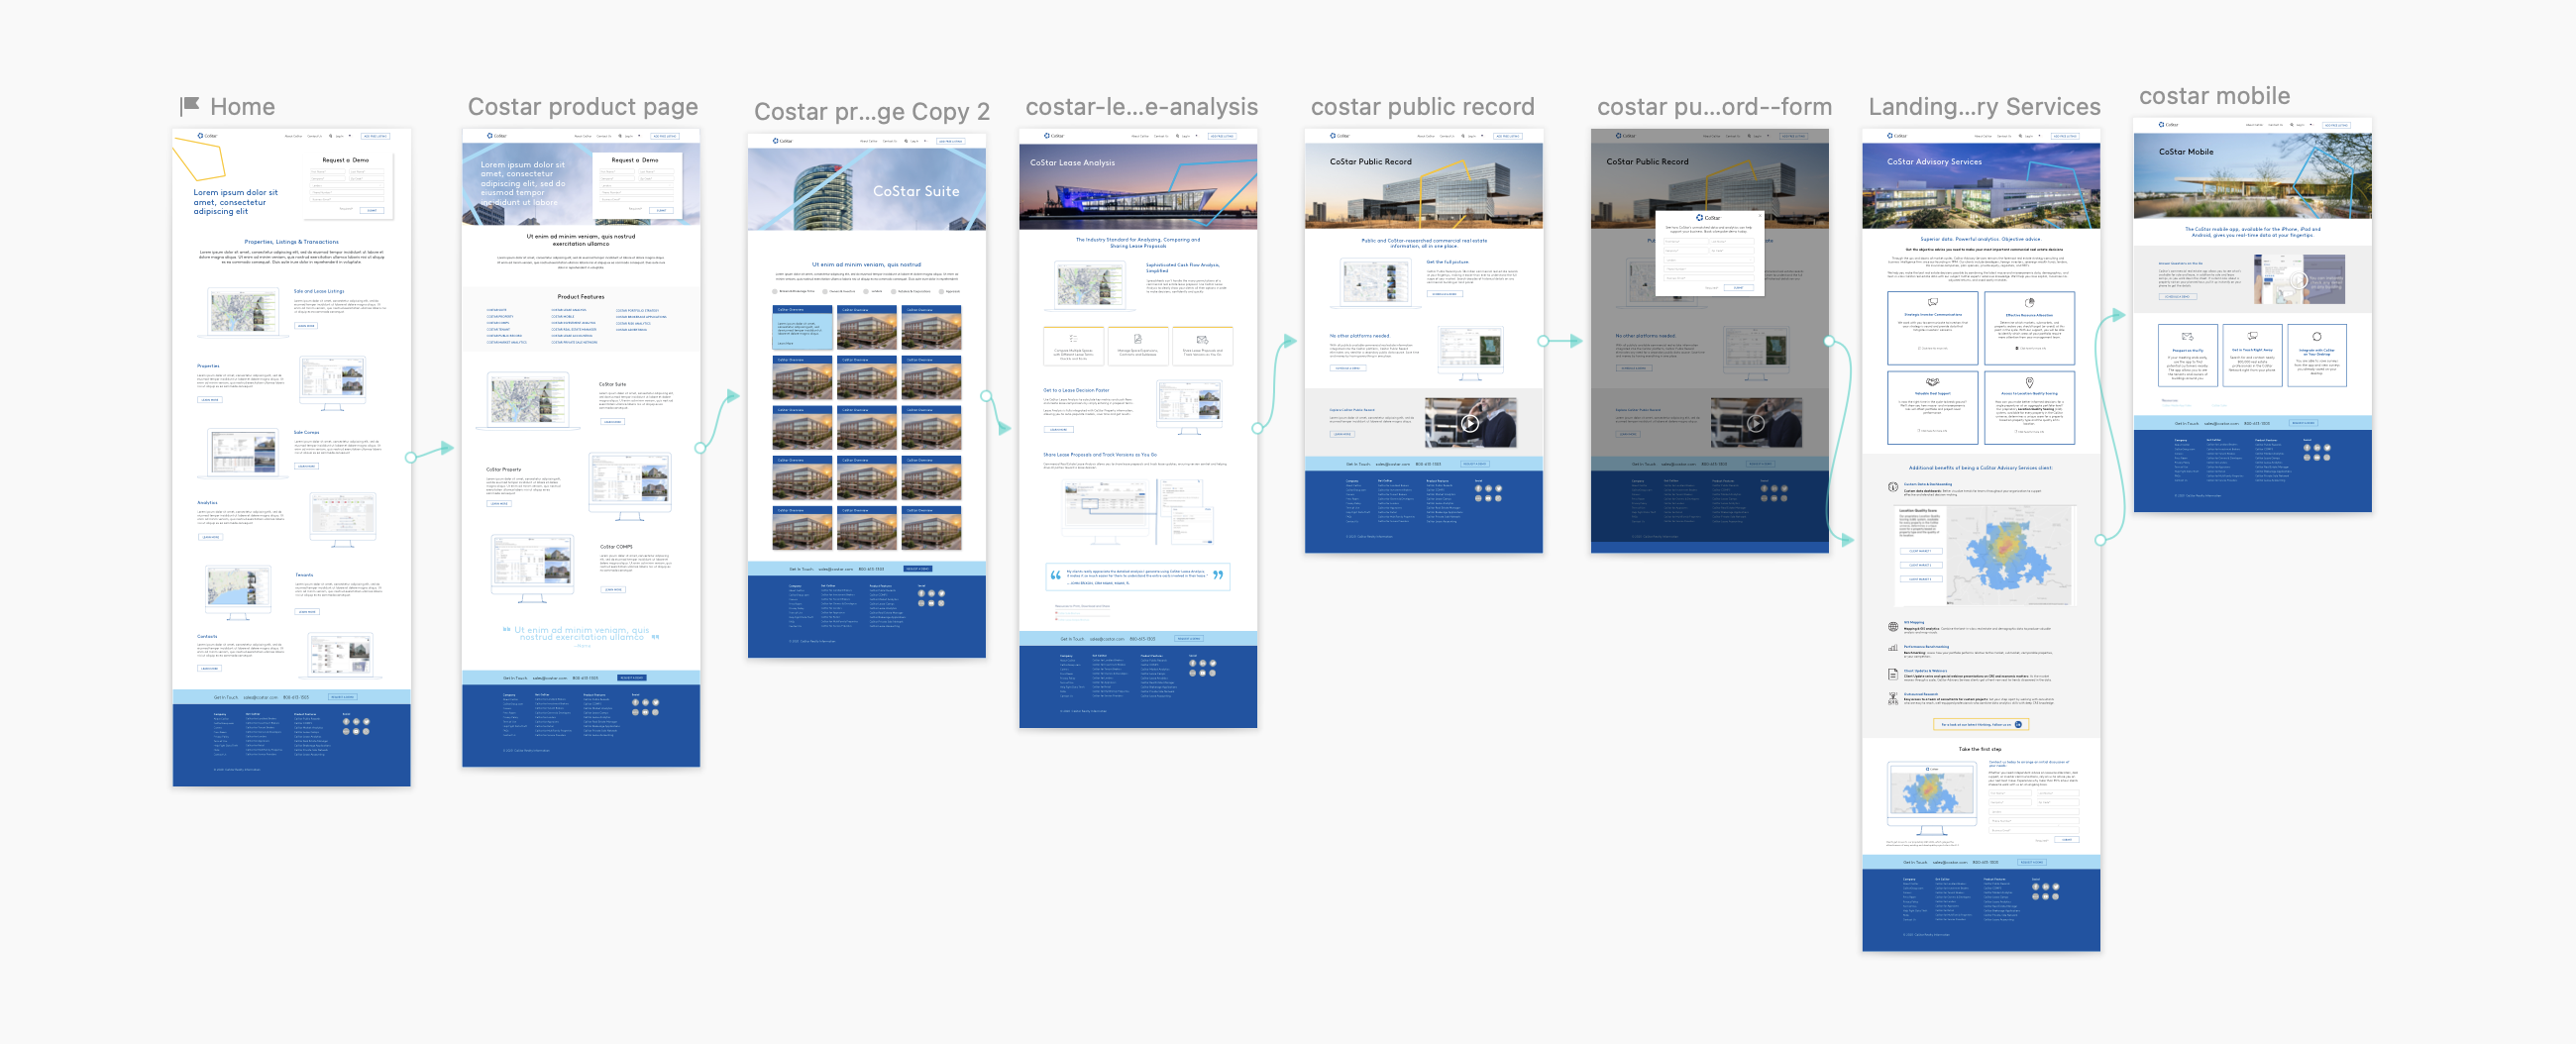Click the header CoStar logo on costar public record
This screenshot has height=1044, width=2576.
[x=1340, y=136]
